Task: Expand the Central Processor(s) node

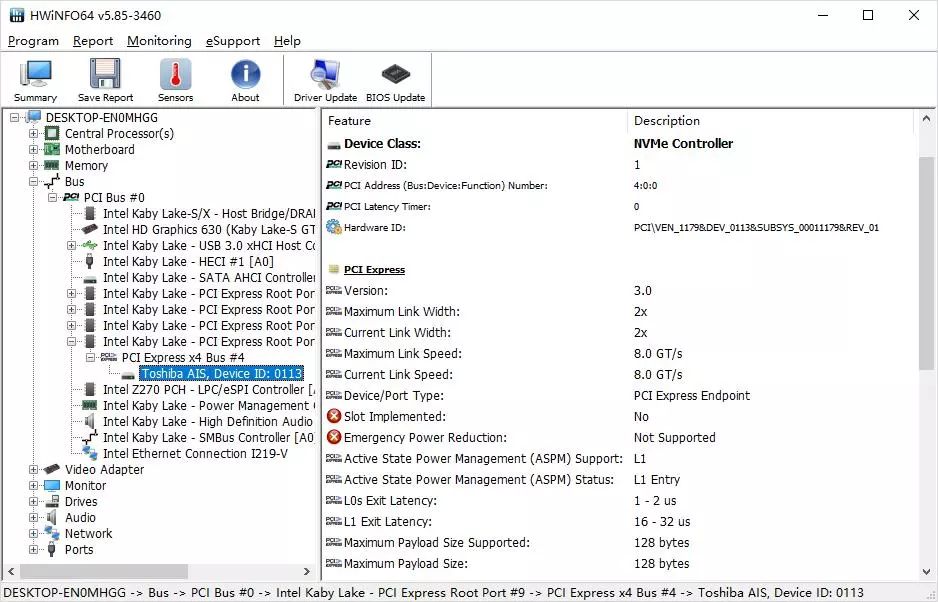Action: 34,133
